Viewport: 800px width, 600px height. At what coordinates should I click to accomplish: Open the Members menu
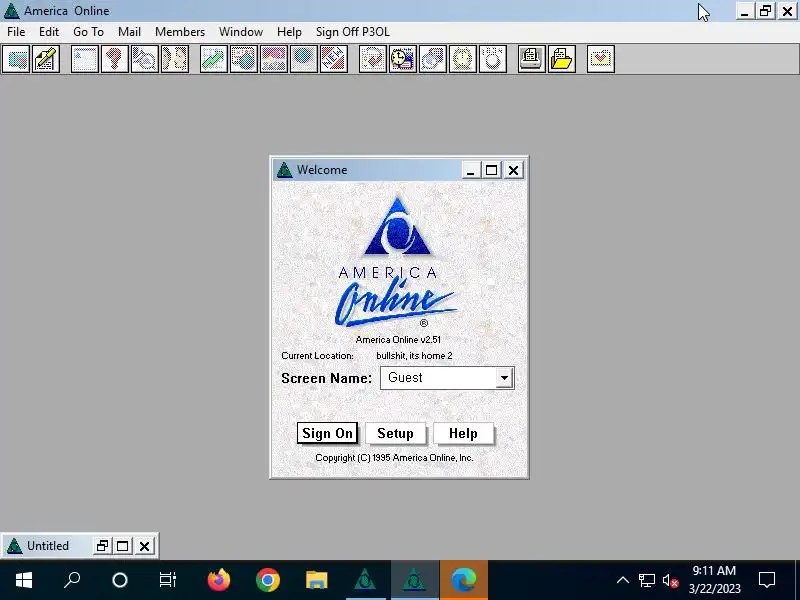click(x=180, y=32)
